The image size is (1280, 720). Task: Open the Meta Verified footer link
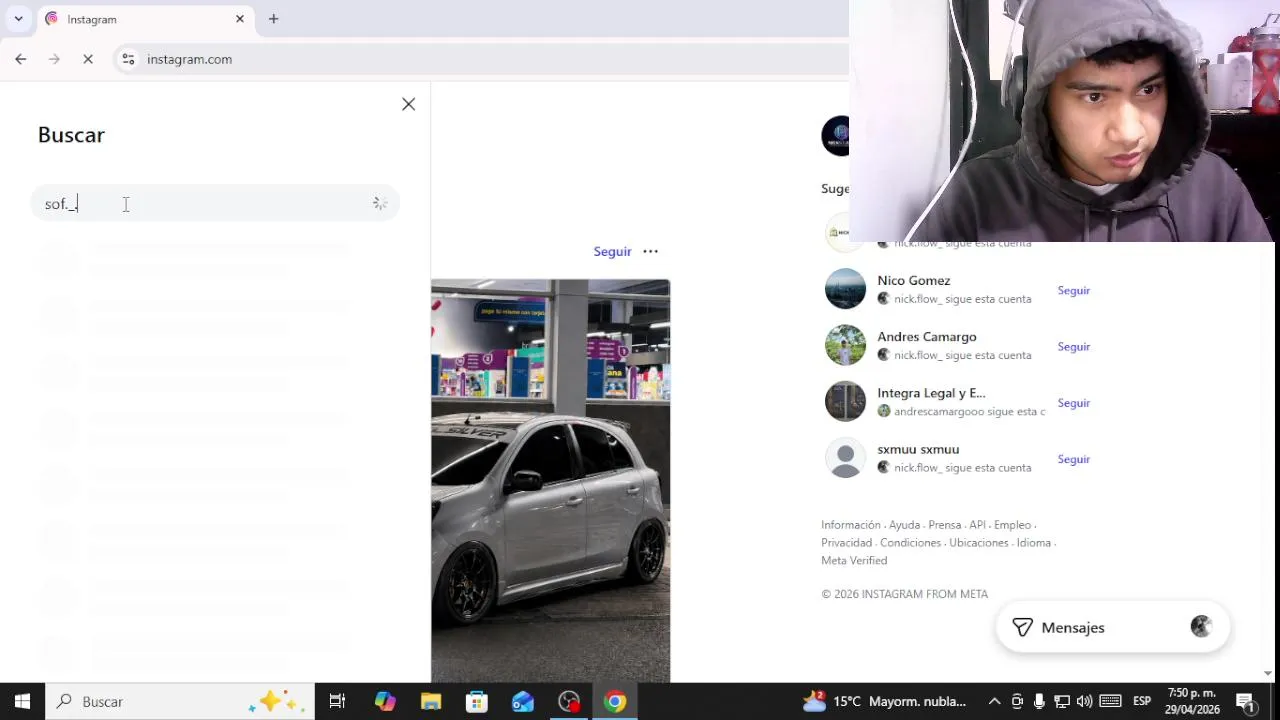click(854, 561)
